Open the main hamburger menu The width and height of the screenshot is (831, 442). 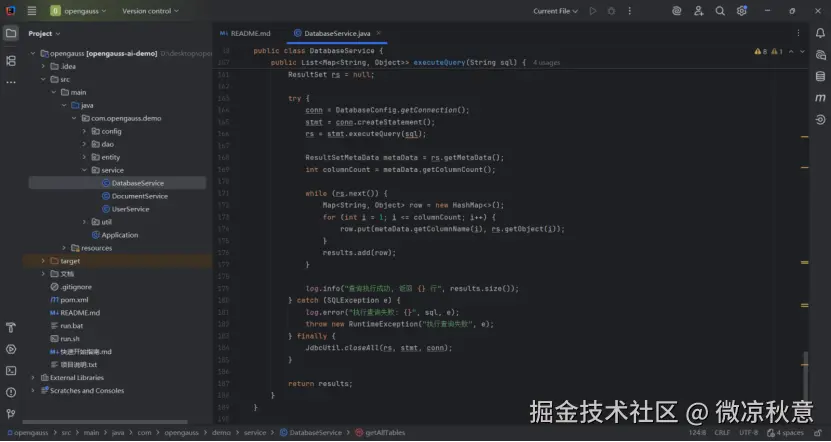pos(32,11)
